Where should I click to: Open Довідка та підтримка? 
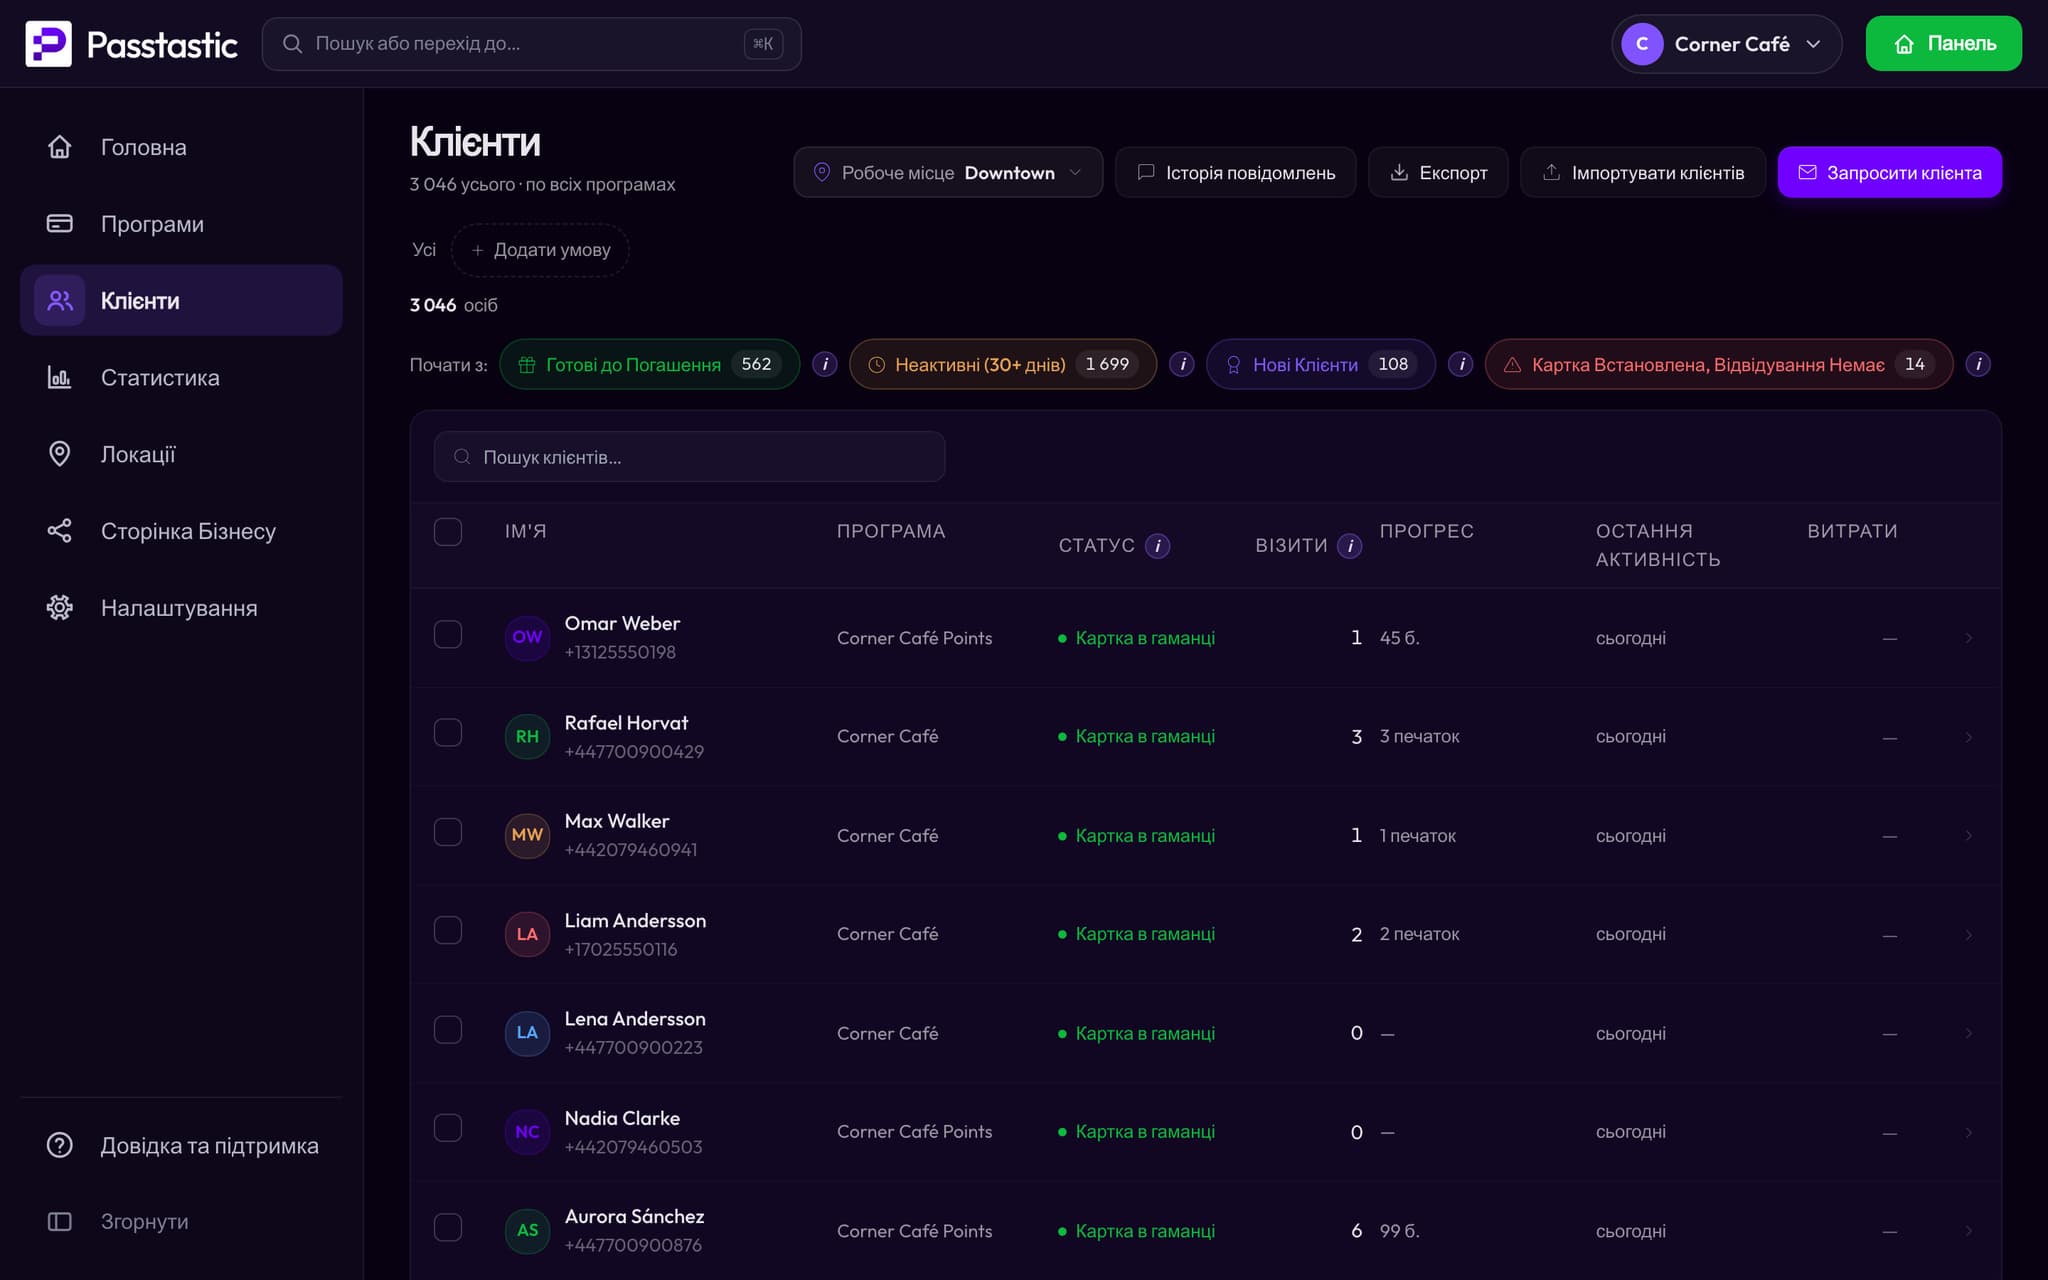pos(182,1146)
